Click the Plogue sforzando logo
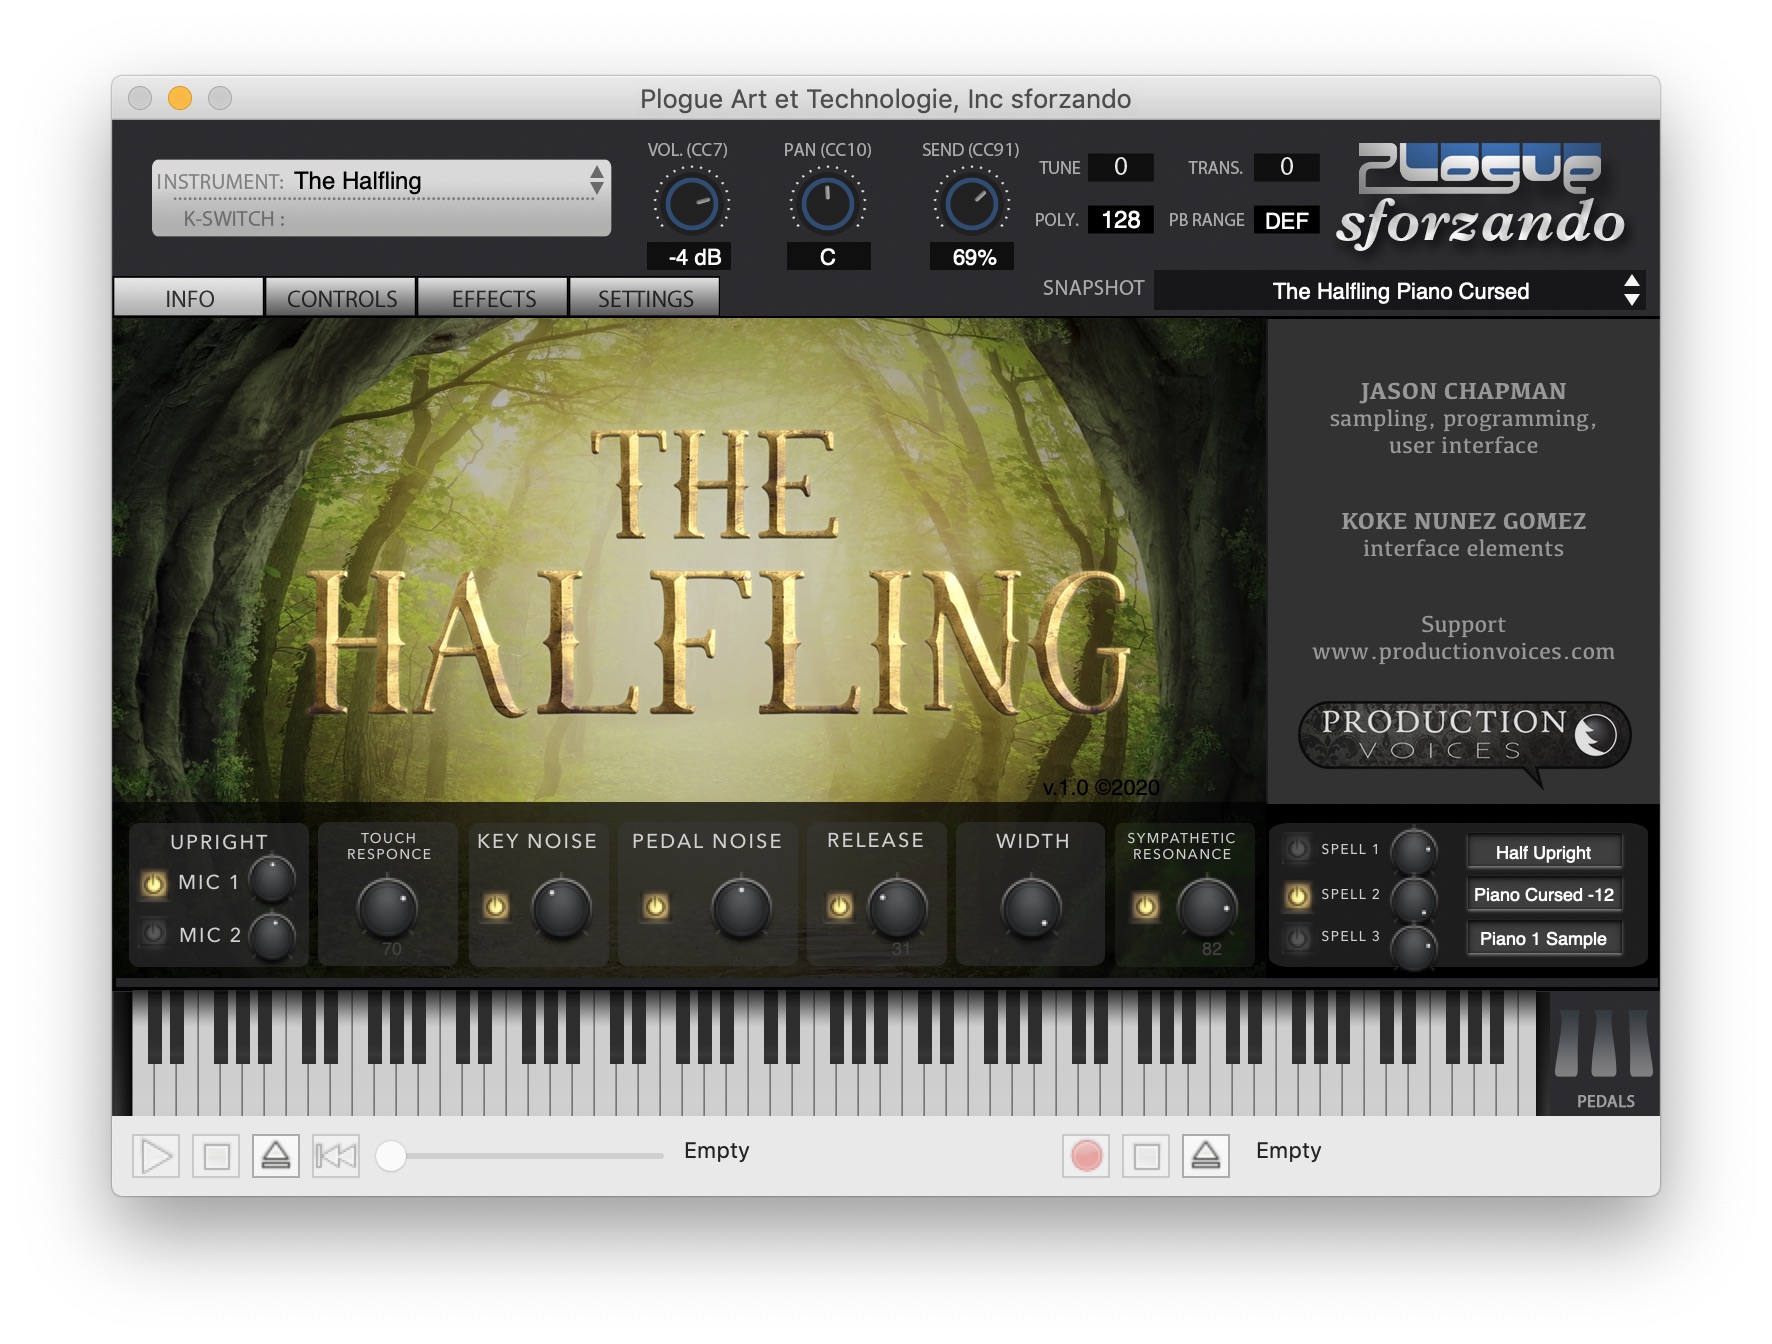 1482,197
